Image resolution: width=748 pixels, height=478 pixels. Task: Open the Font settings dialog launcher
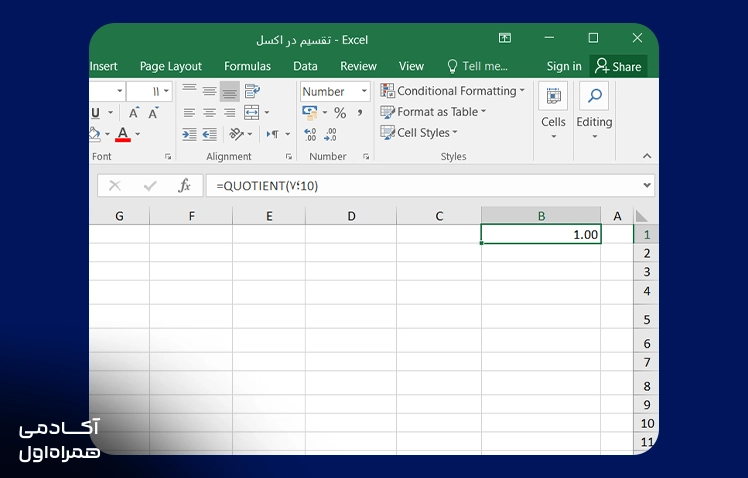167,156
